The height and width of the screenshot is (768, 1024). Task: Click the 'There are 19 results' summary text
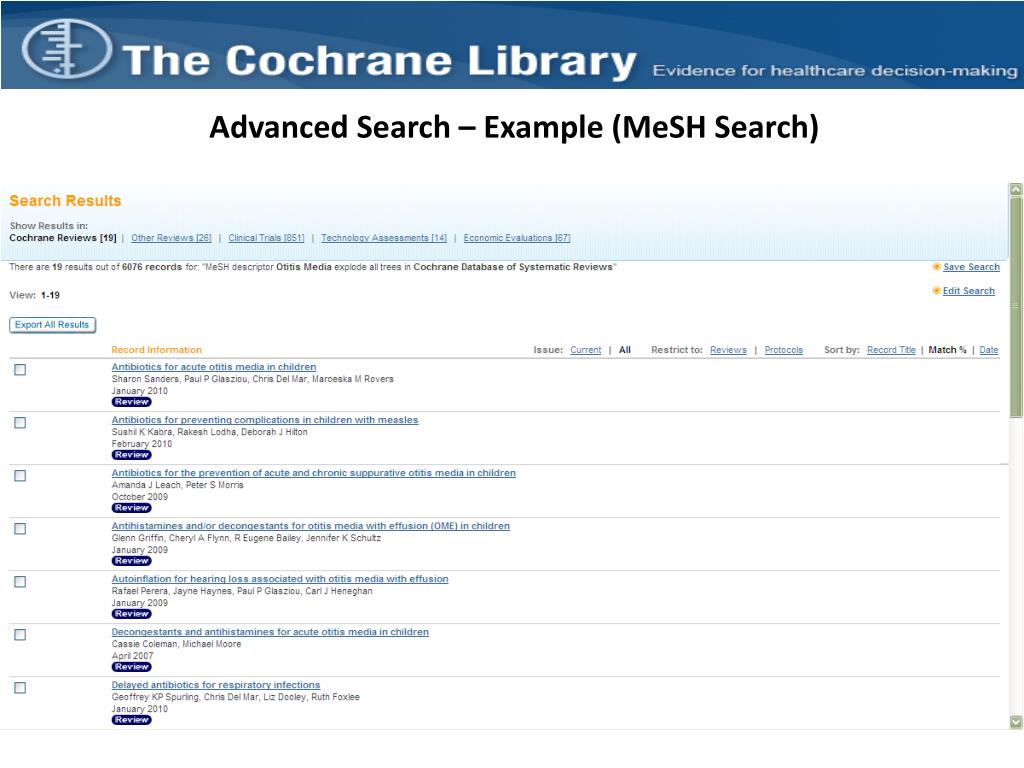pos(313,266)
